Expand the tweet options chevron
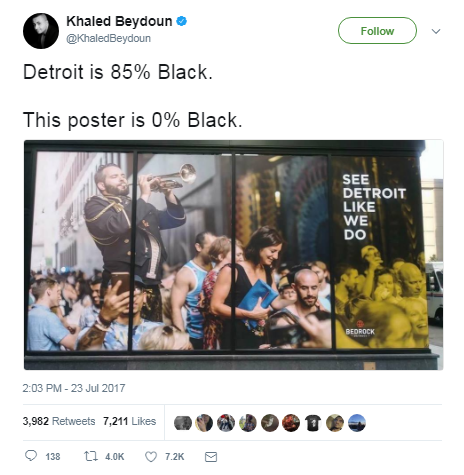This screenshot has height=475, width=464. point(436,31)
